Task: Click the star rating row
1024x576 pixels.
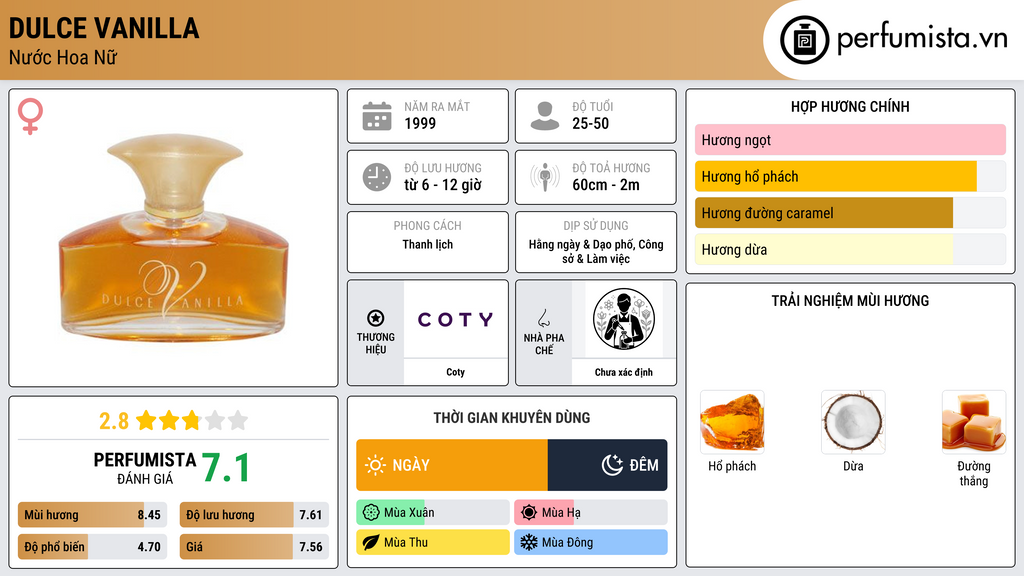Action: pos(192,420)
